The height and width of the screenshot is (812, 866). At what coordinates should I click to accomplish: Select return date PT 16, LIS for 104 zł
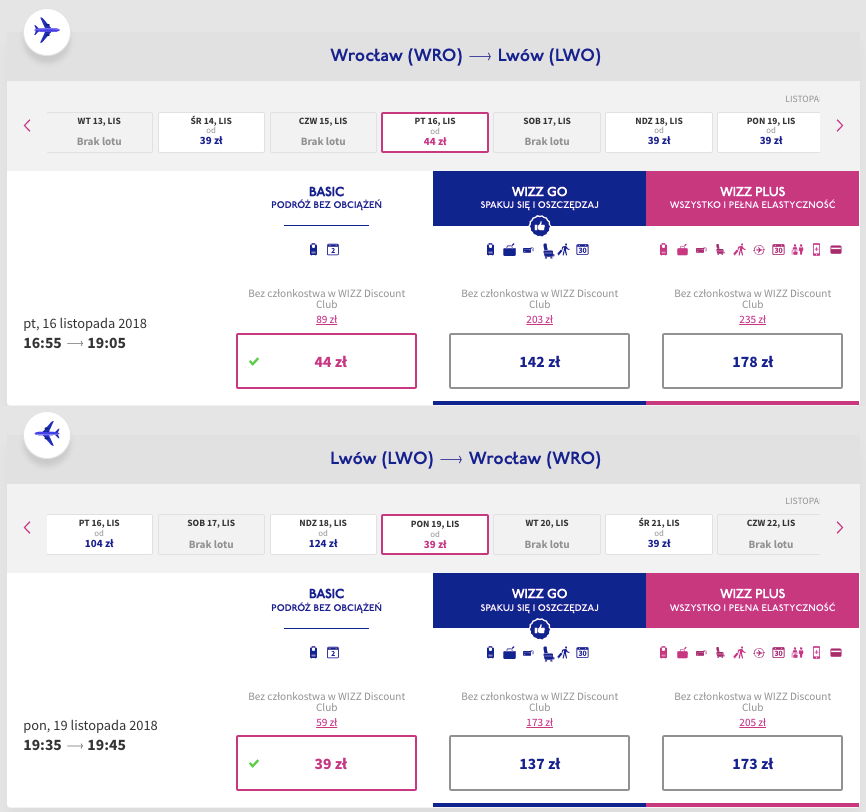[99, 534]
